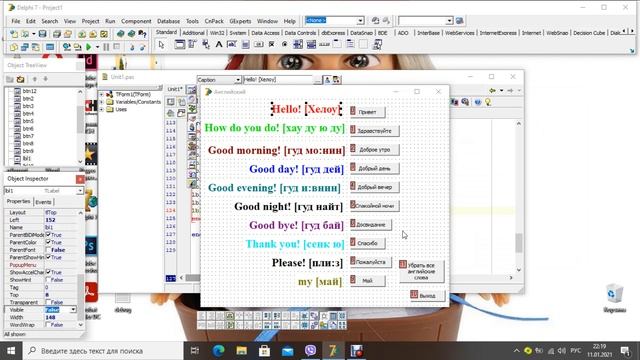
Task: Select the ScrollBar component in the palette
Action: (x=324, y=44)
